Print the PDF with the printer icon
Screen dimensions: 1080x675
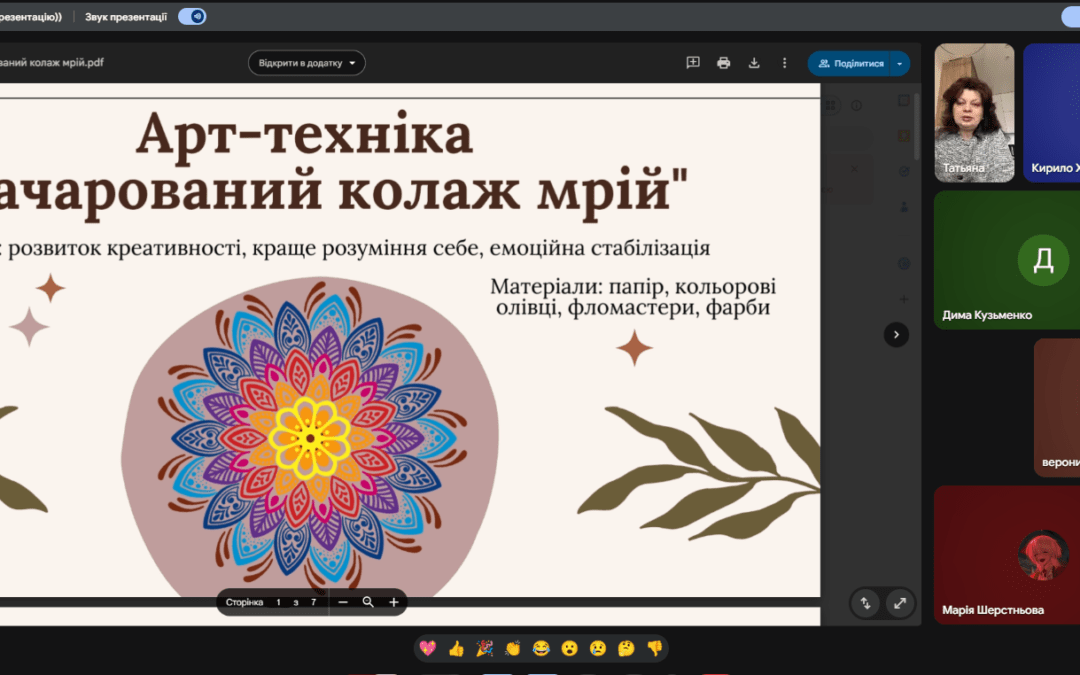click(723, 63)
